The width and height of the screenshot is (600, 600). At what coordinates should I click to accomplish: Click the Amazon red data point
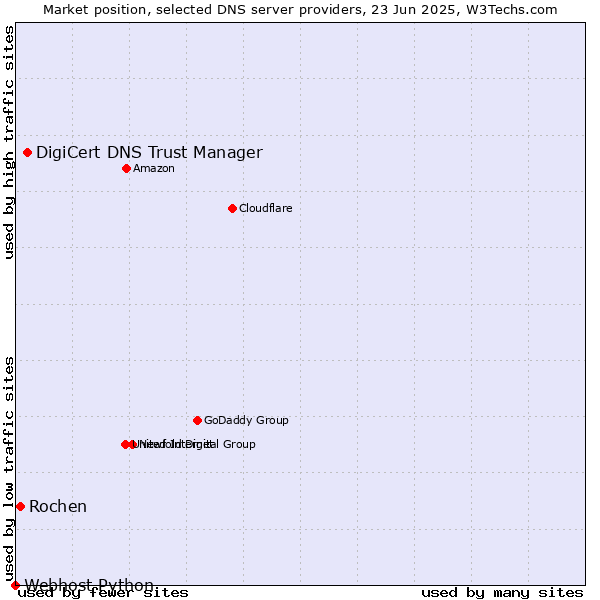[x=126, y=169]
